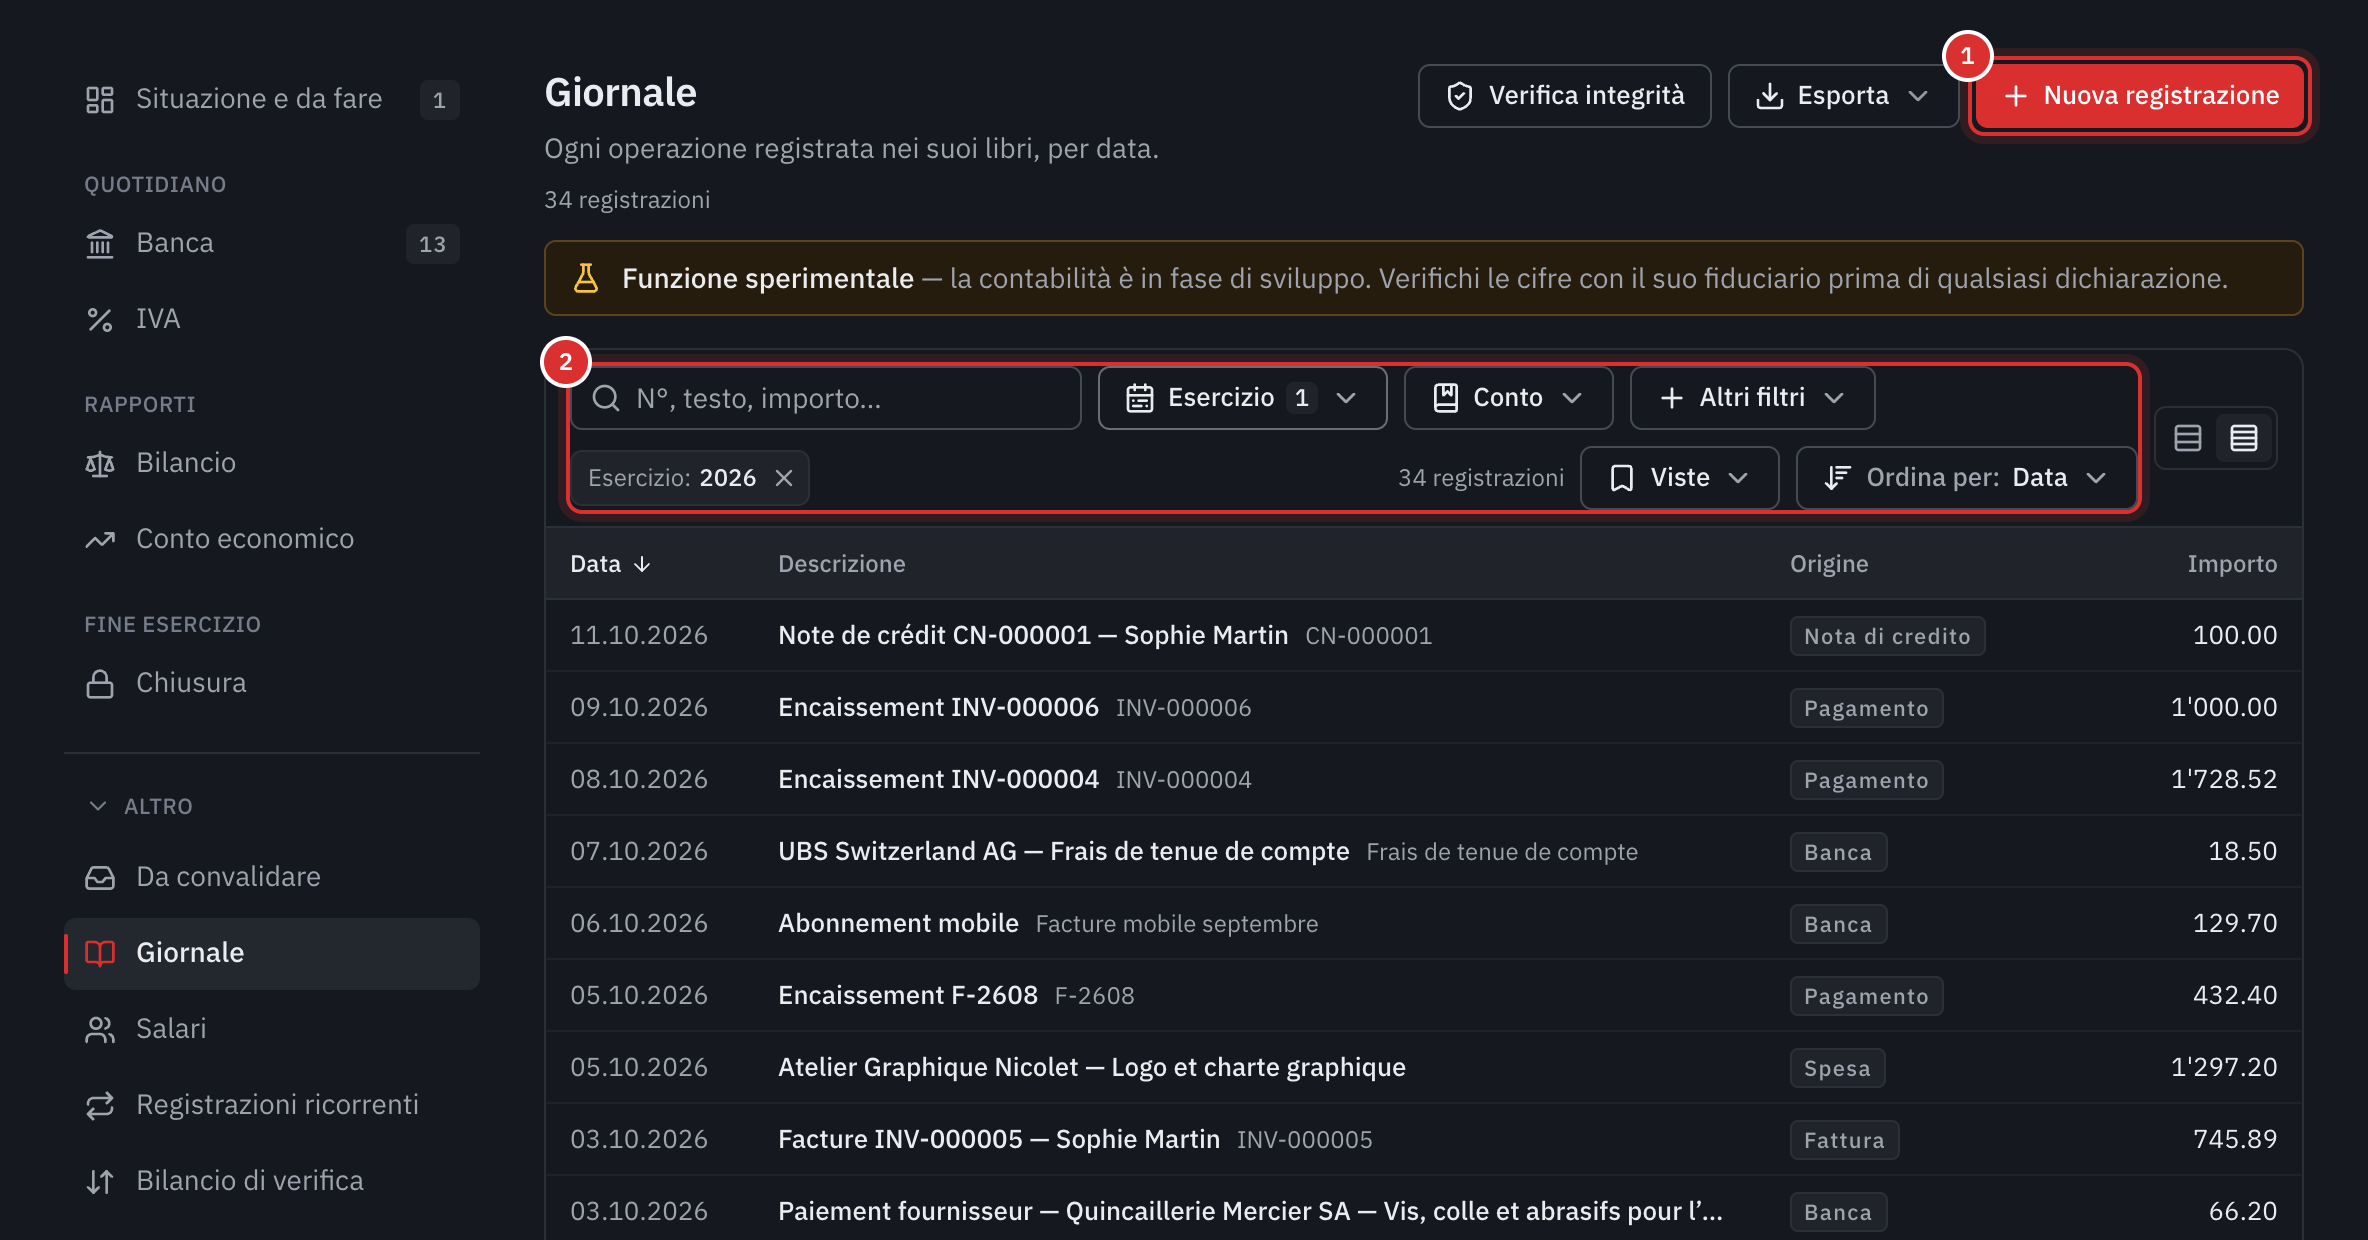Screen dimensions: 2368x1240
Task: Click the Spesa origin badge
Action: 1837,1068
